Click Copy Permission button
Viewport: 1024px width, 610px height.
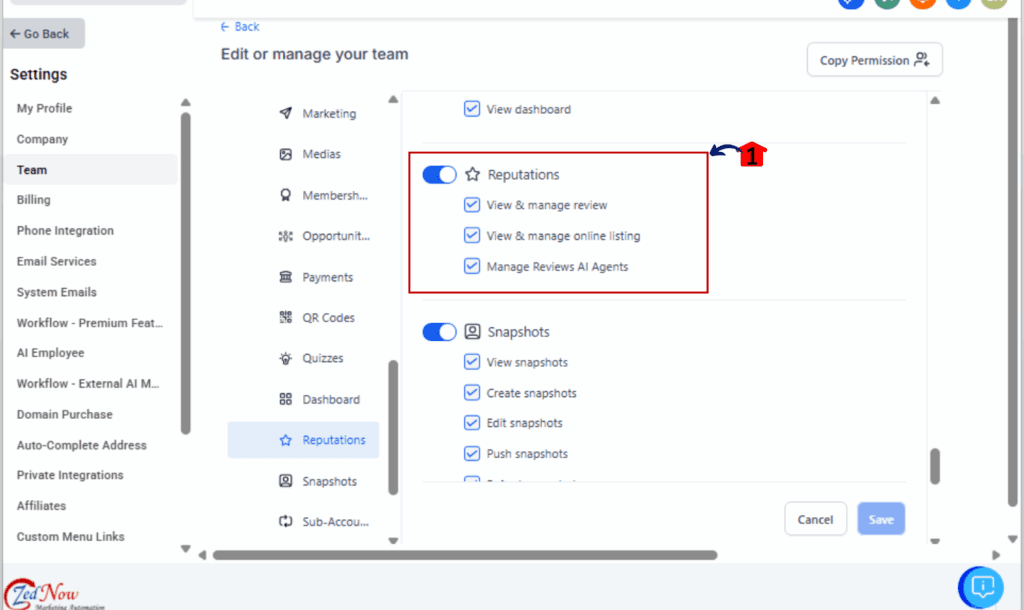click(874, 60)
